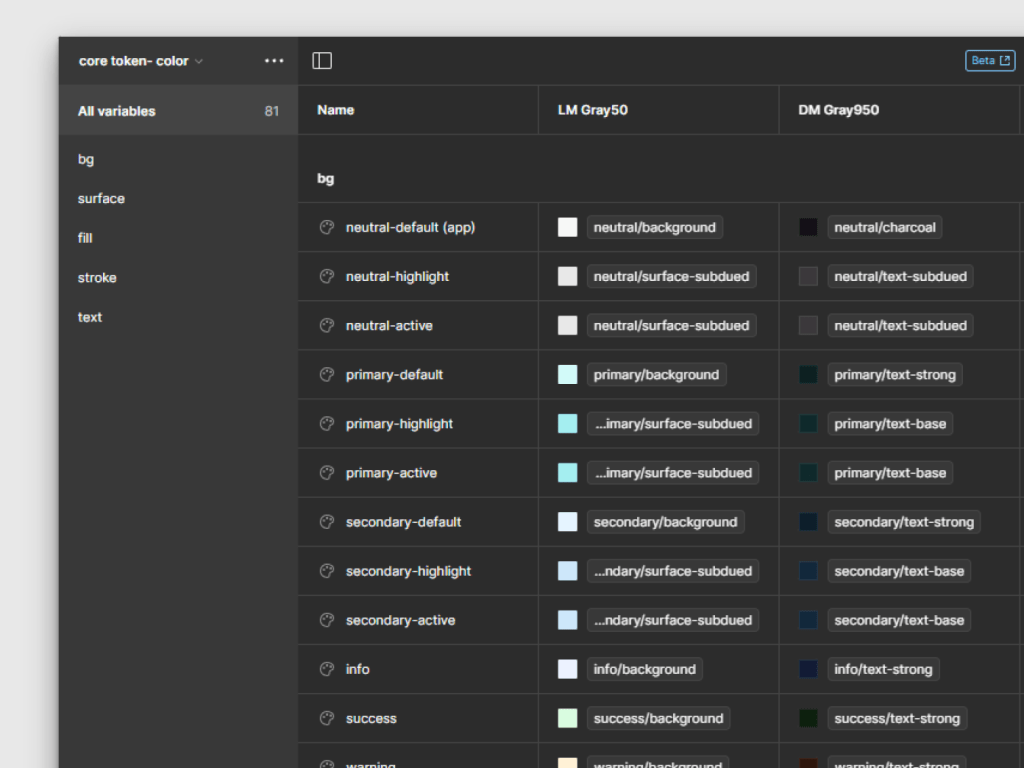This screenshot has width=1024, height=768.
Task: Click the color variable icon next to primary-default
Action: tap(326, 375)
